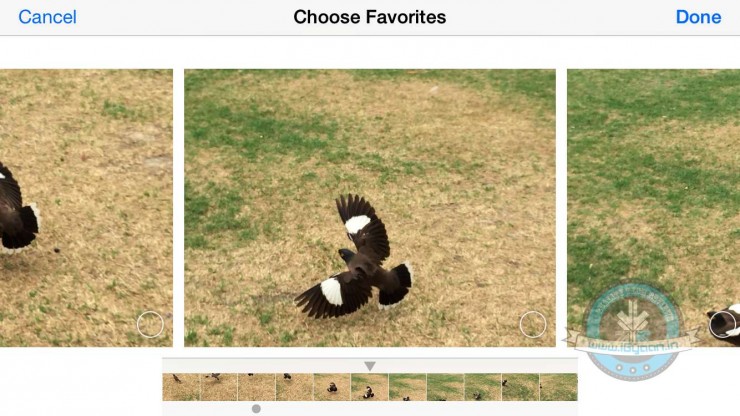Viewport: 740px width, 416px height.
Task: Click the gray suggested-photo dot under filmstrip
Action: 256,408
